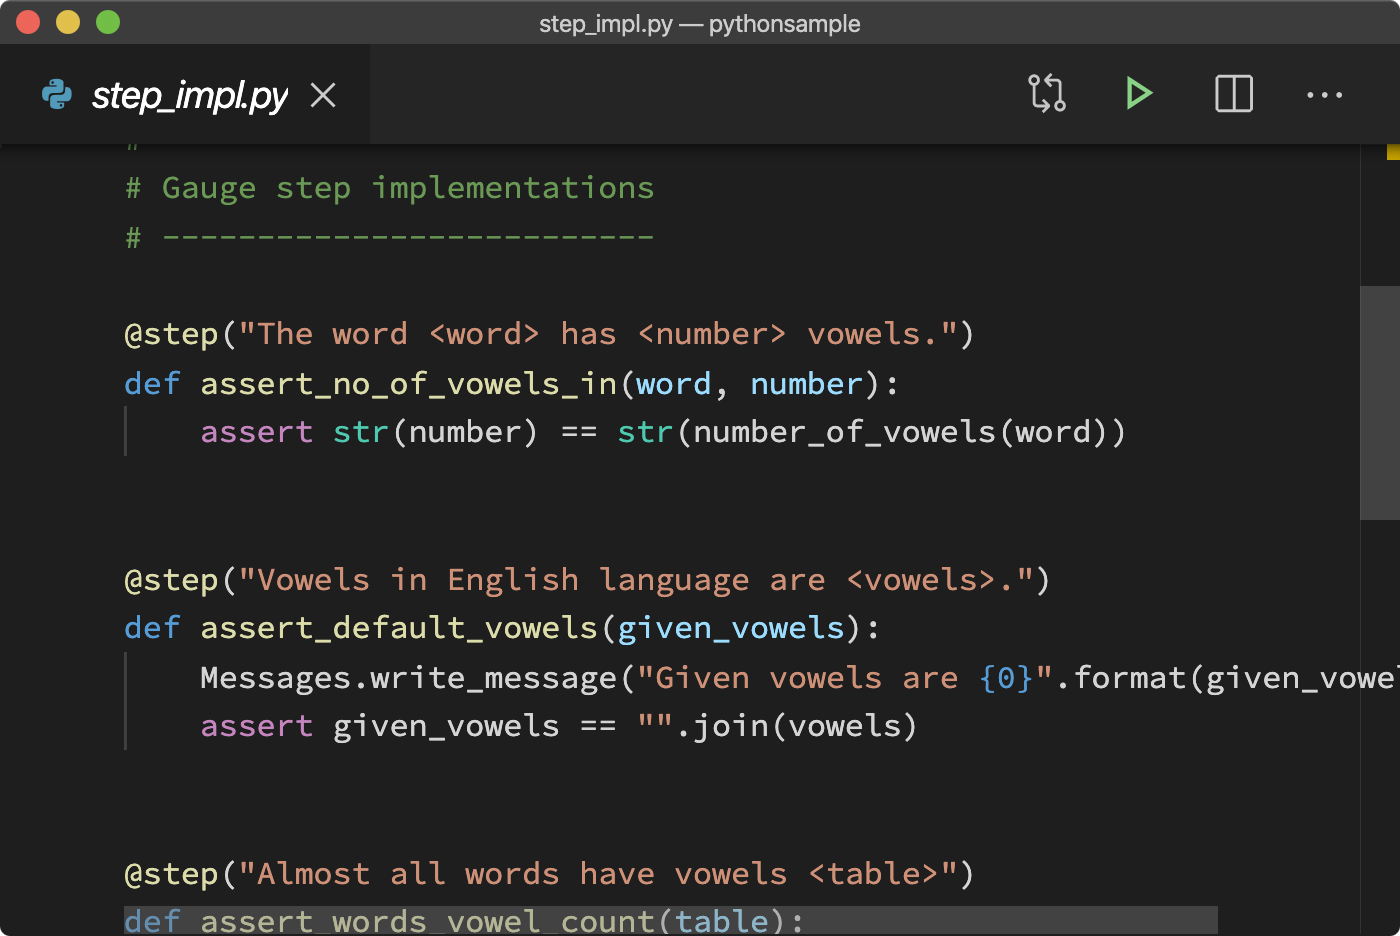Screen dimensions: 1400x936
Task: Click the line 'assert given_vowels == "".join(vowels)'
Action: tap(559, 727)
